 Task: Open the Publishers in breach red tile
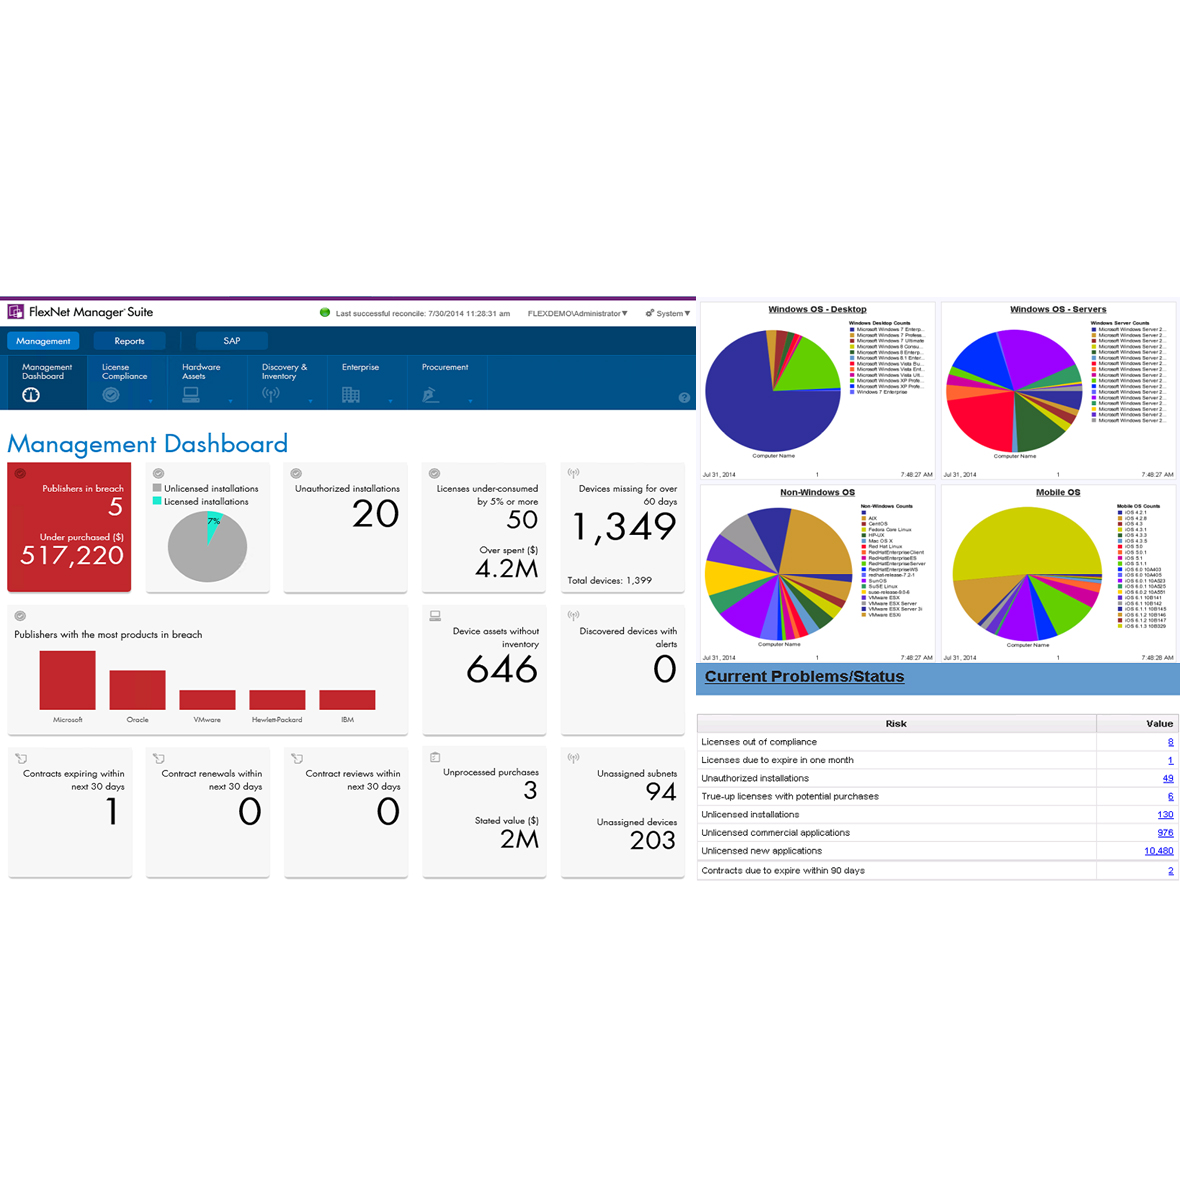click(69, 527)
